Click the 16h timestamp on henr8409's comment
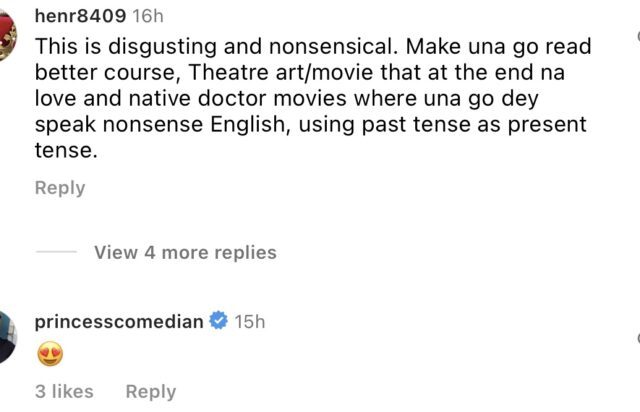Screen dimensions: 640x412 click(149, 17)
